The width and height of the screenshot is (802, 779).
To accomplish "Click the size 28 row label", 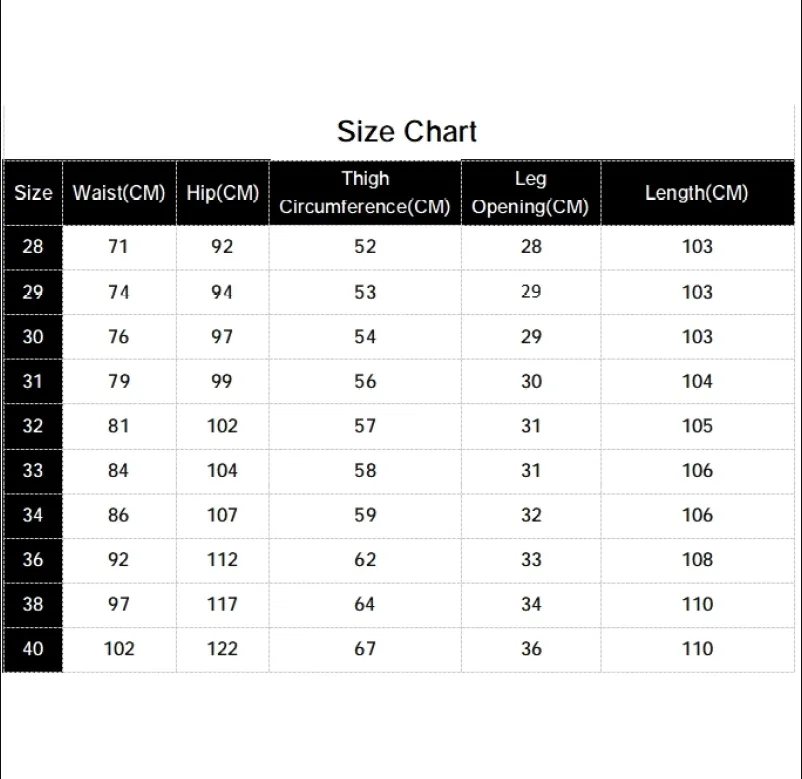I will [33, 247].
